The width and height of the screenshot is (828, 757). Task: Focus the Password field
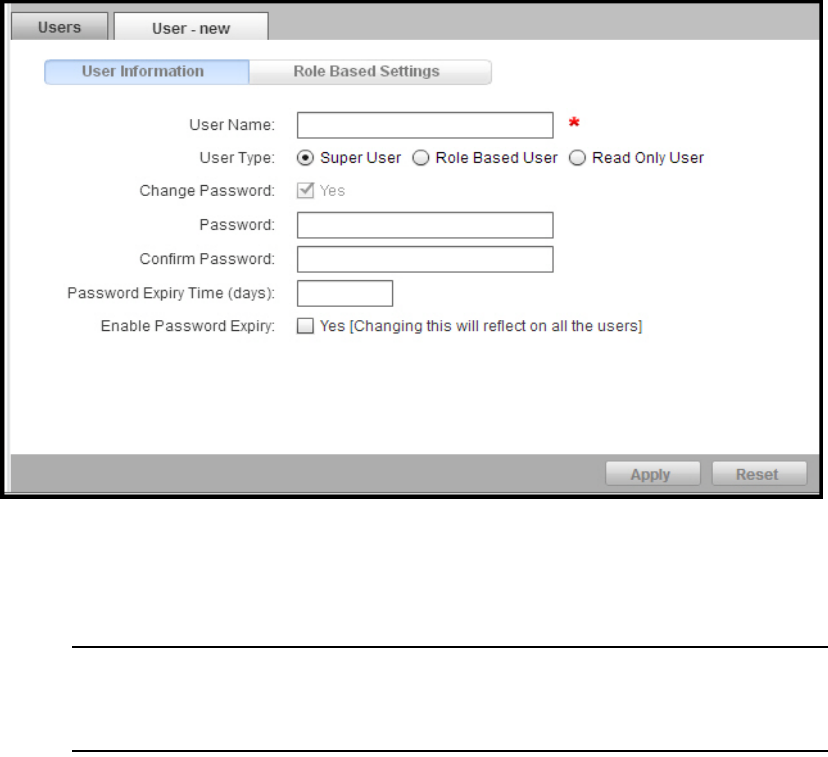tap(425, 225)
